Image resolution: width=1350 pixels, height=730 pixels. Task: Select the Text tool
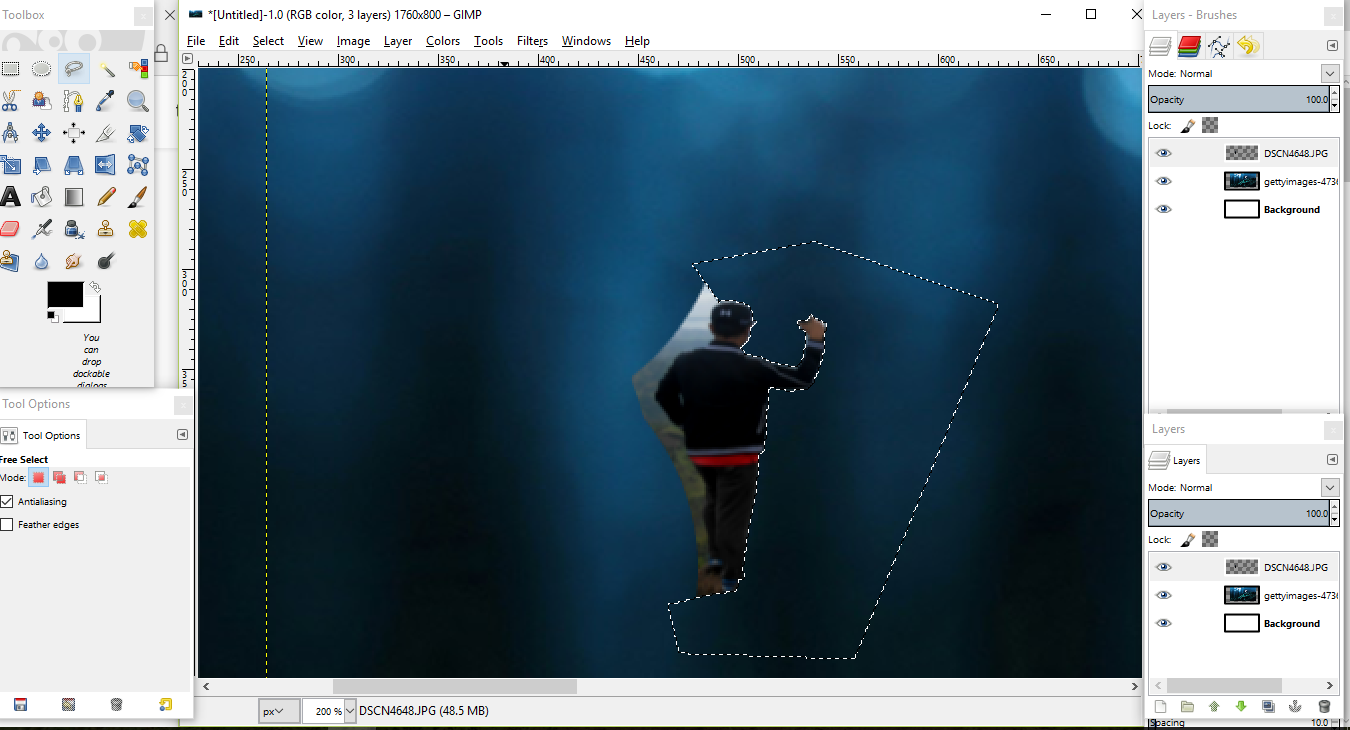[10, 197]
